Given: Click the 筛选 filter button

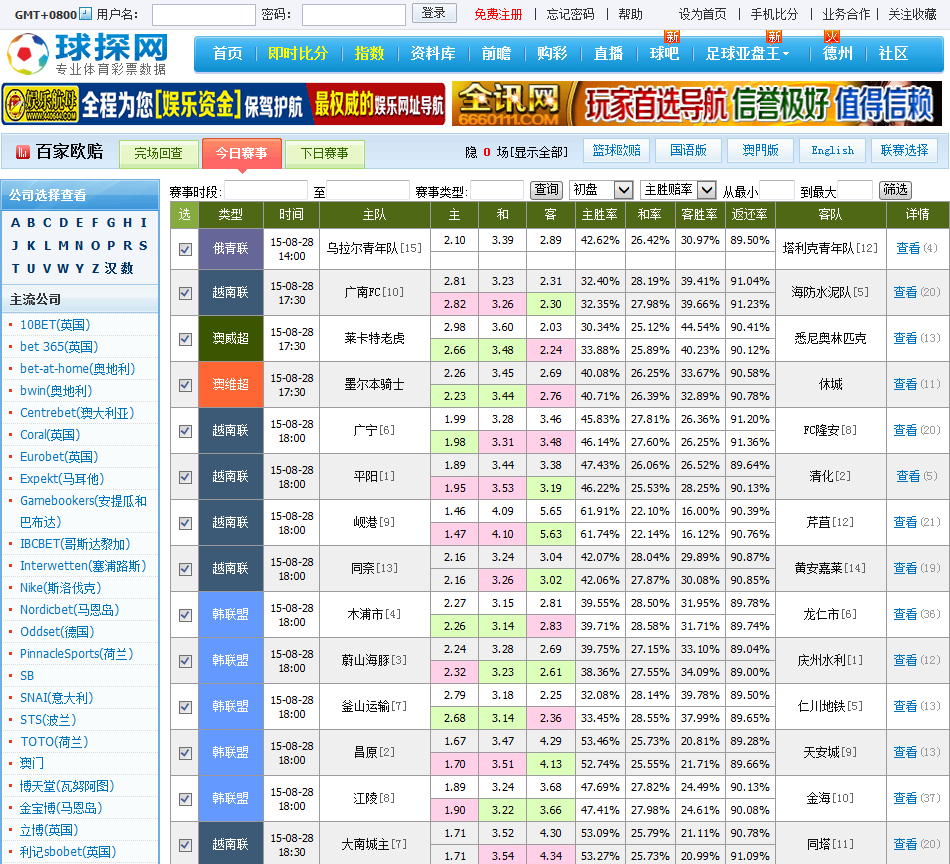Looking at the screenshot, I should [x=895, y=190].
